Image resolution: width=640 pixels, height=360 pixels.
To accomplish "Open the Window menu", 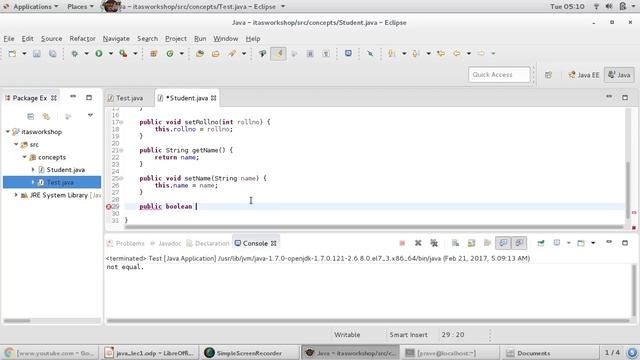I will [x=225, y=39].
